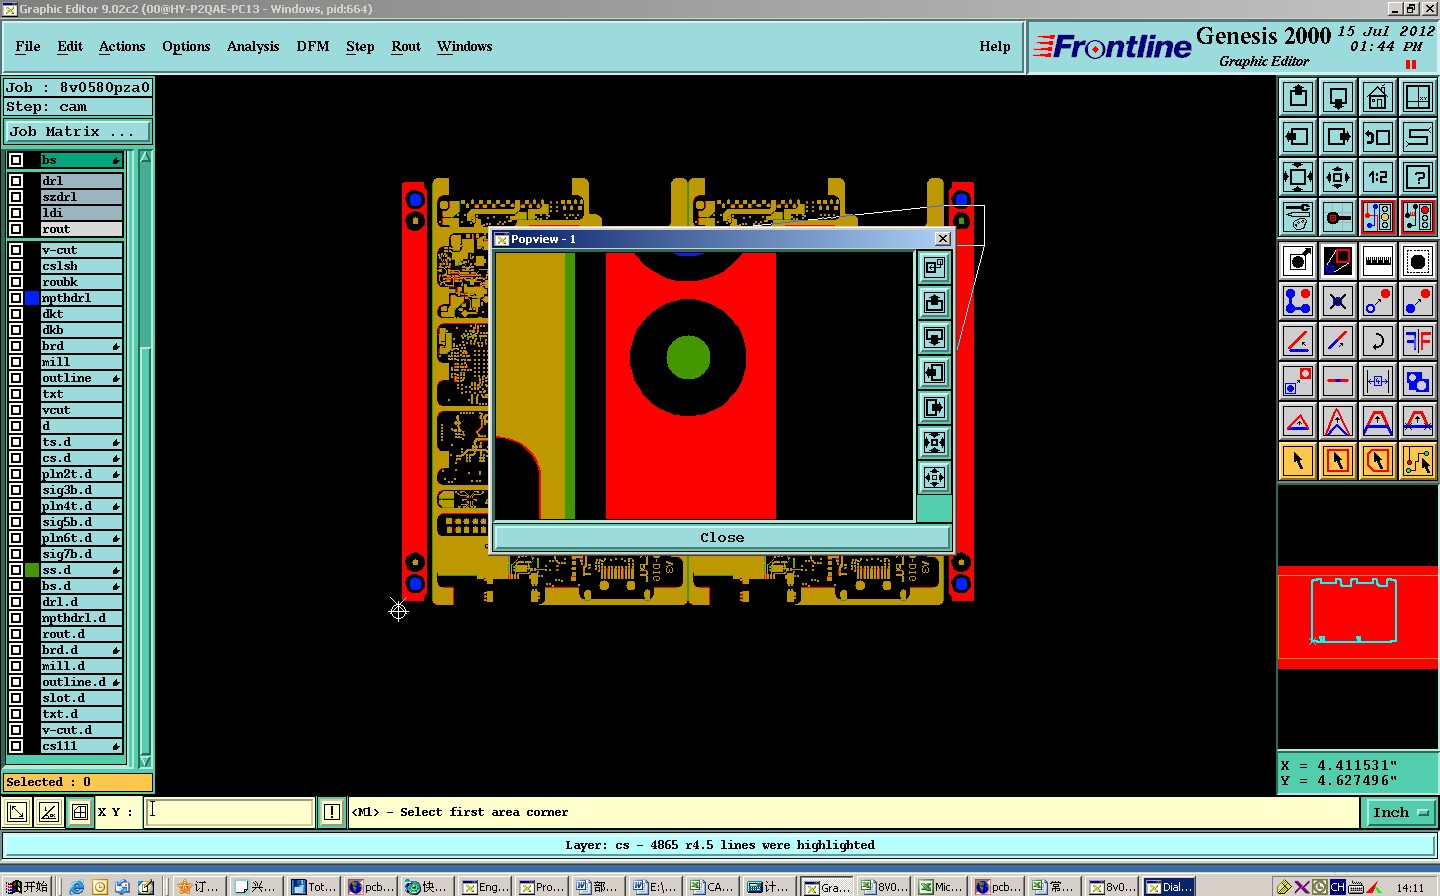Image resolution: width=1440 pixels, height=896 pixels.
Task: Click the curved arrow rotate icon
Action: click(1378, 341)
